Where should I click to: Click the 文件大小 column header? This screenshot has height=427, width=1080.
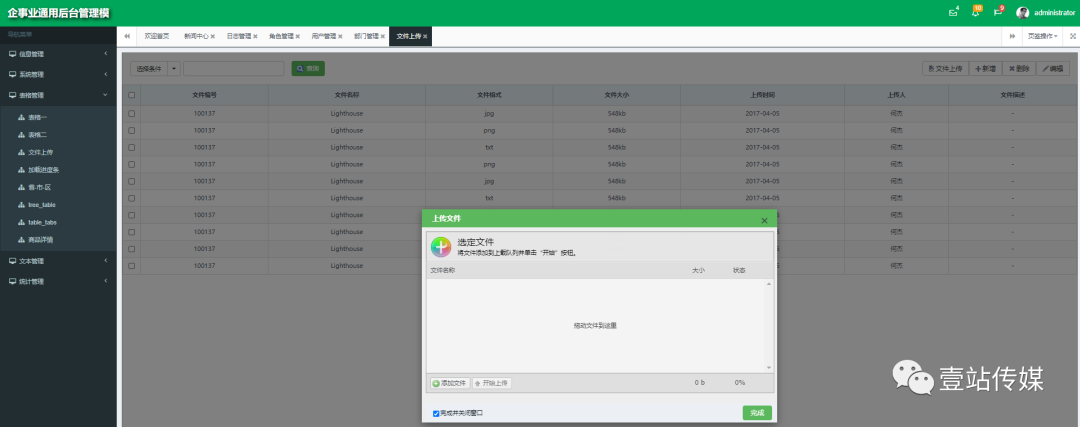tap(616, 95)
